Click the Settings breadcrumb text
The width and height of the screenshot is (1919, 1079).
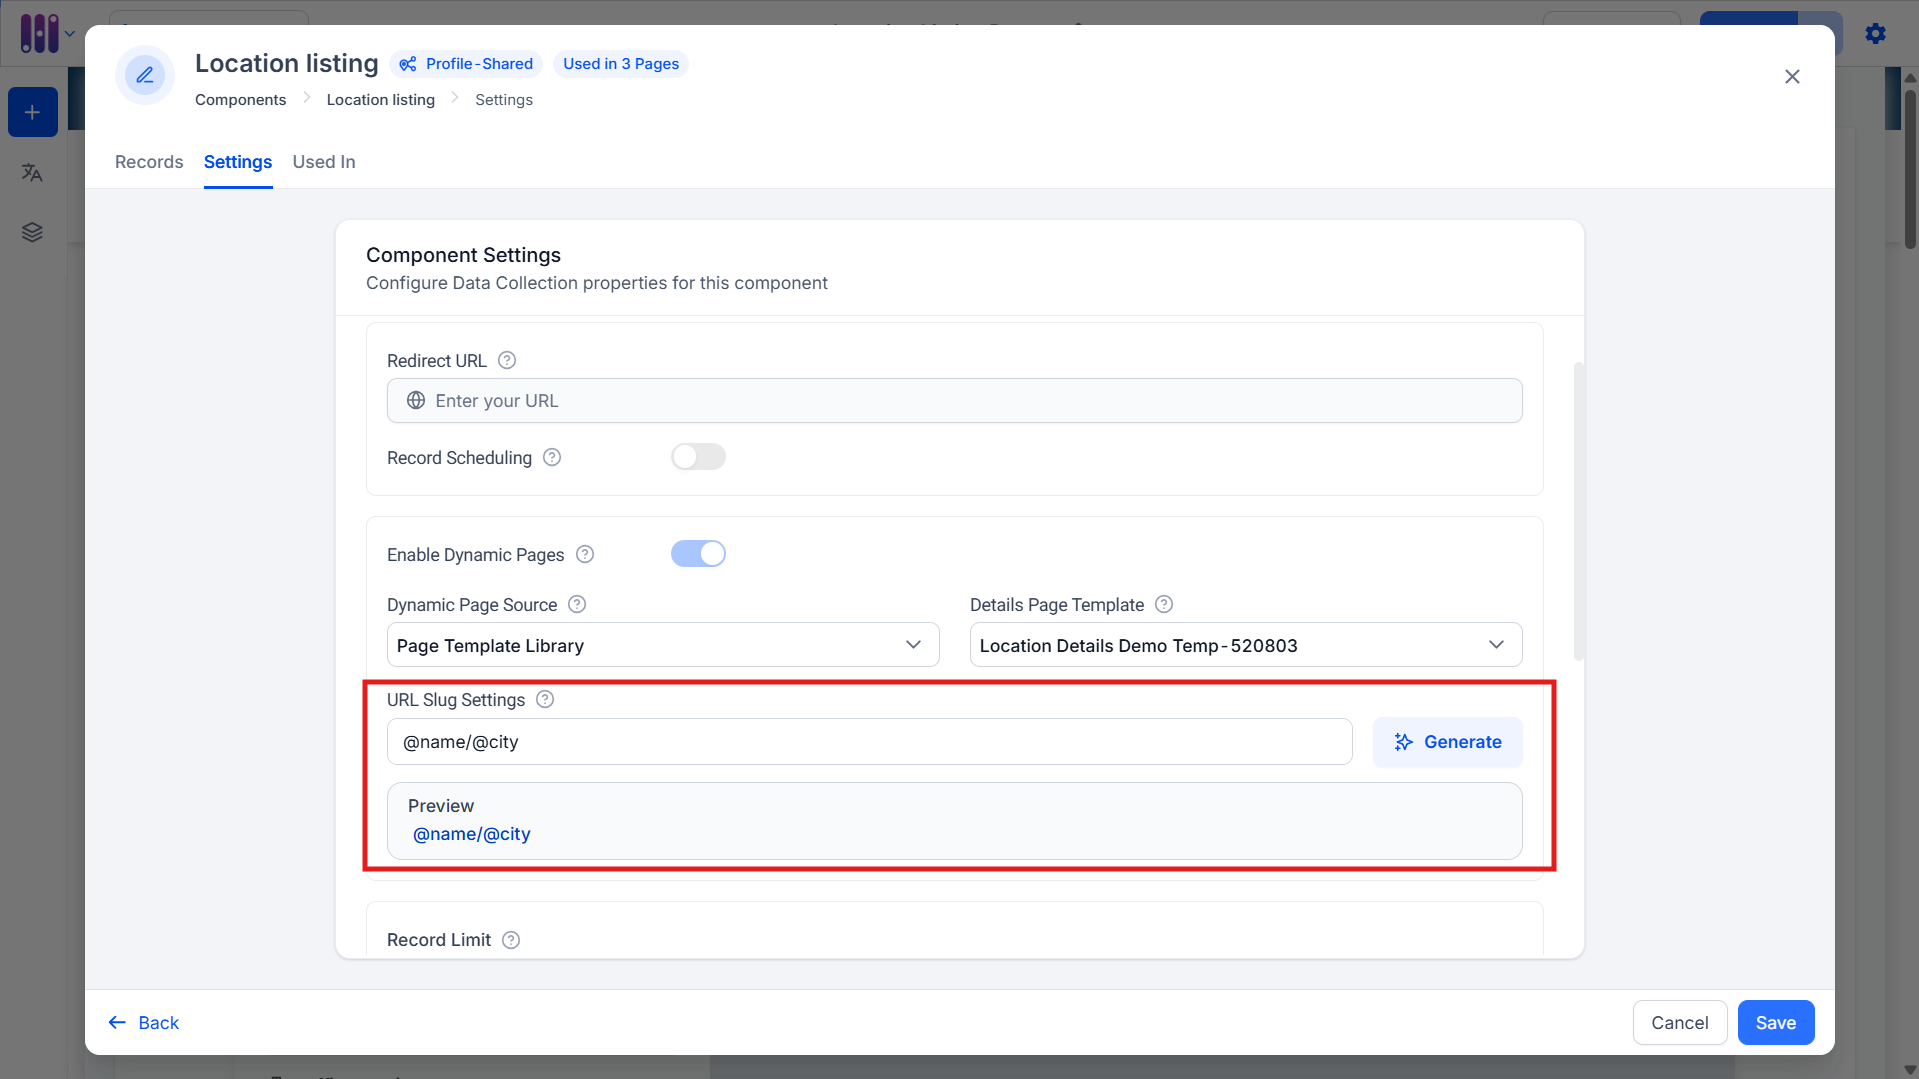(x=504, y=100)
